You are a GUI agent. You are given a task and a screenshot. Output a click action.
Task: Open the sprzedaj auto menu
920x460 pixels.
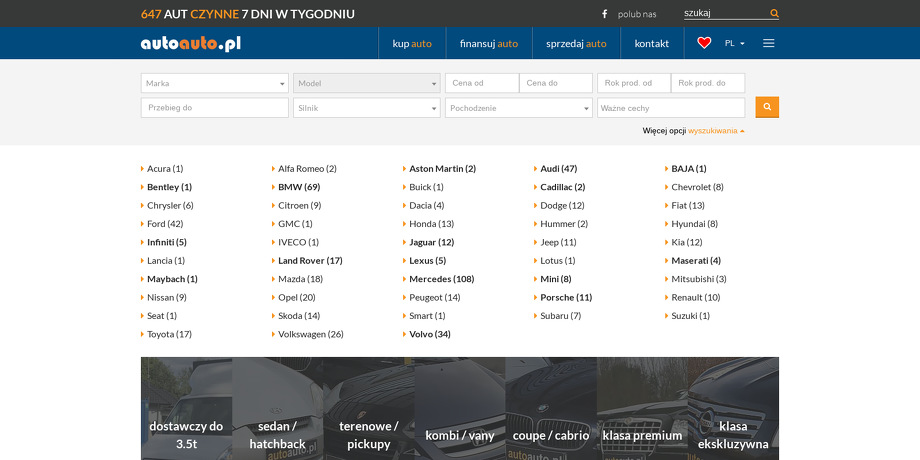coord(576,43)
